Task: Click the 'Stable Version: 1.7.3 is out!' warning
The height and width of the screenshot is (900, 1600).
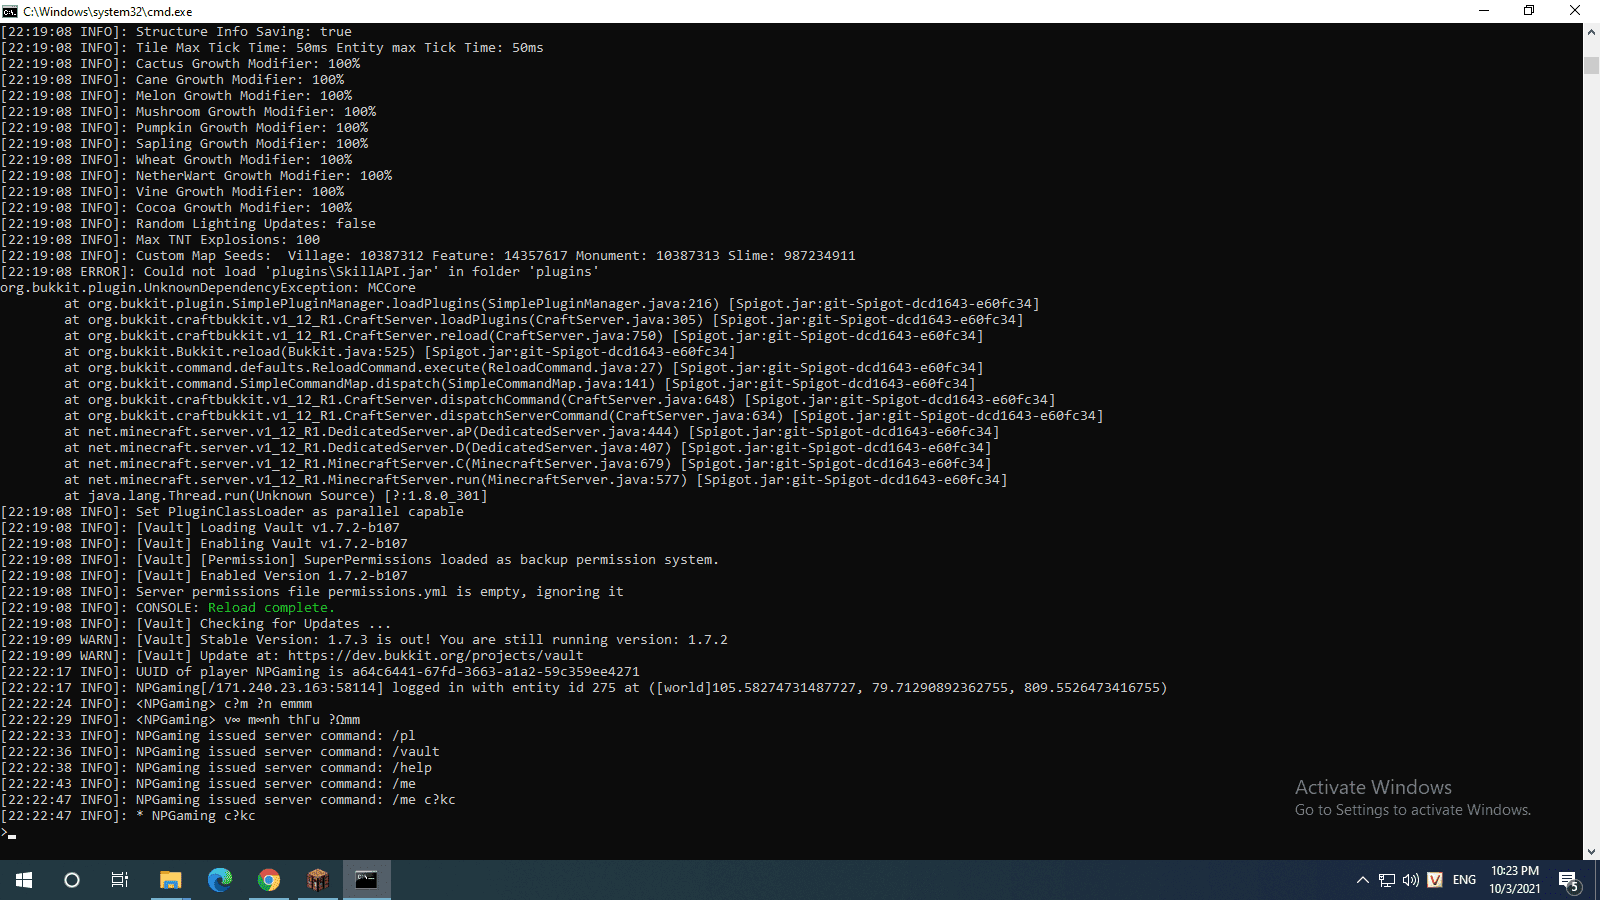Action: coord(364,640)
